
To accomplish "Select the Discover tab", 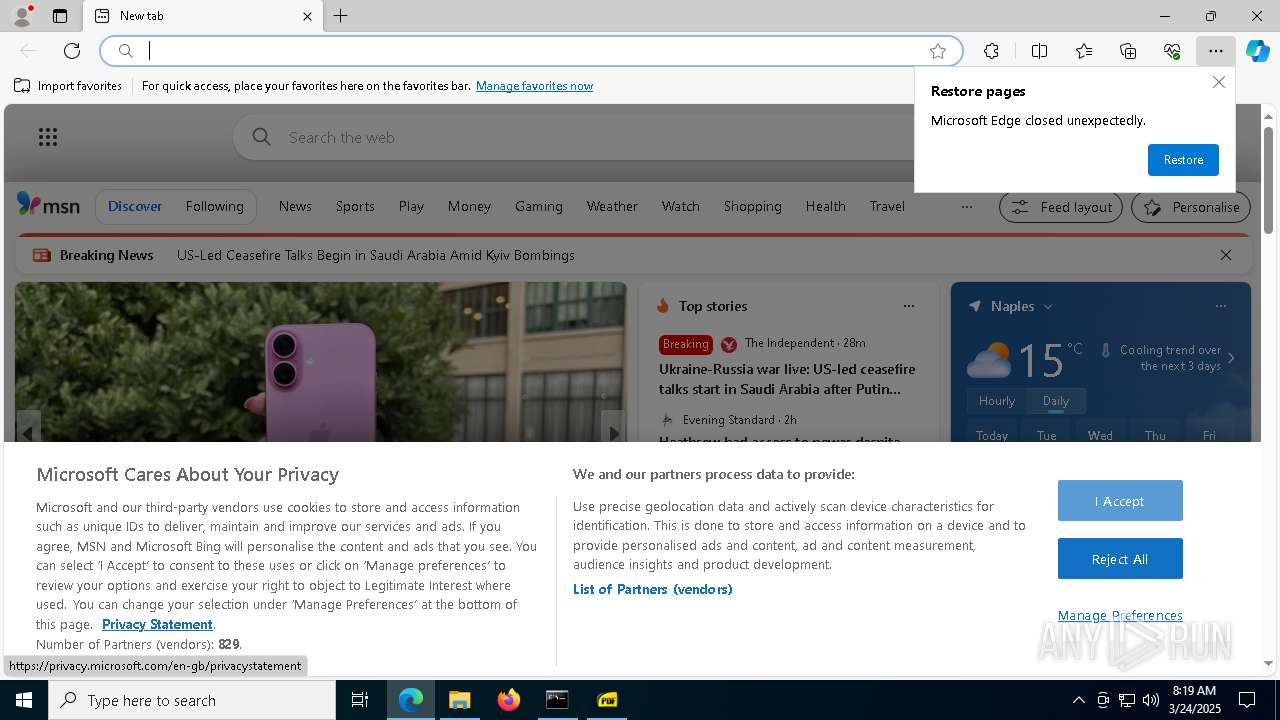I will coord(135,206).
